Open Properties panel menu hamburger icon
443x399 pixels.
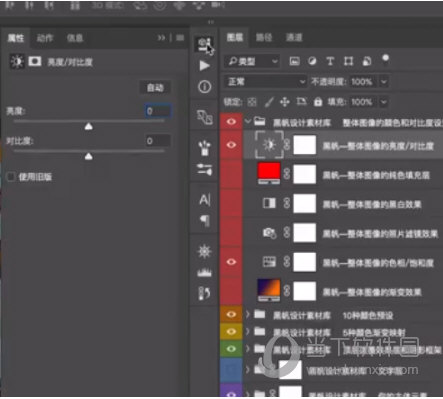[x=180, y=38]
